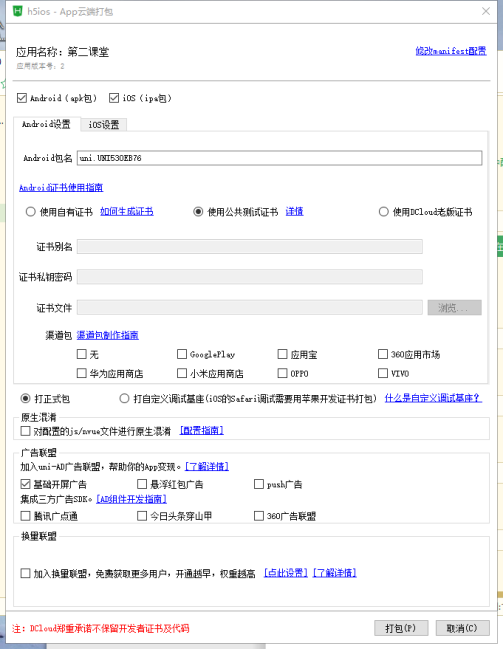Screen dimensions: 503x649
Task: Open the [AD组件开发指南] link
Action: [131, 499]
